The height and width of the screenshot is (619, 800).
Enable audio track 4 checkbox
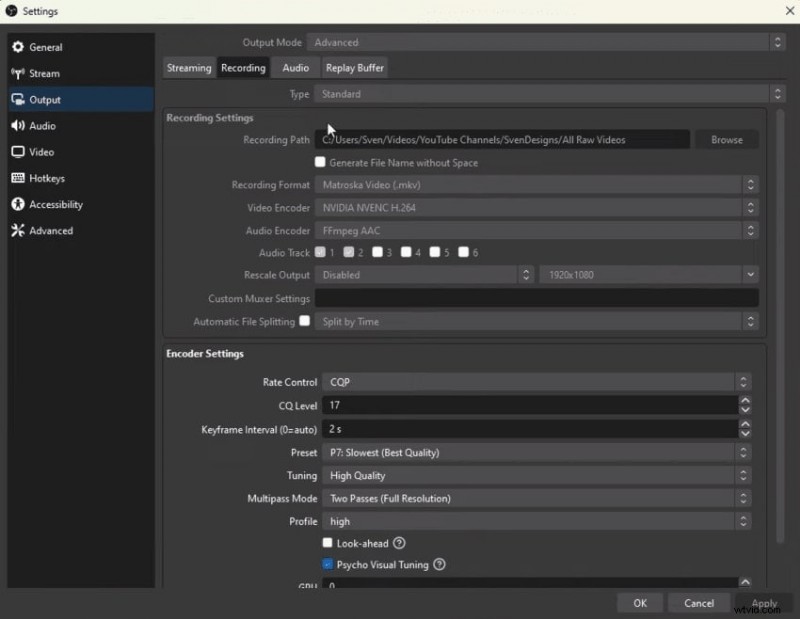pos(406,252)
